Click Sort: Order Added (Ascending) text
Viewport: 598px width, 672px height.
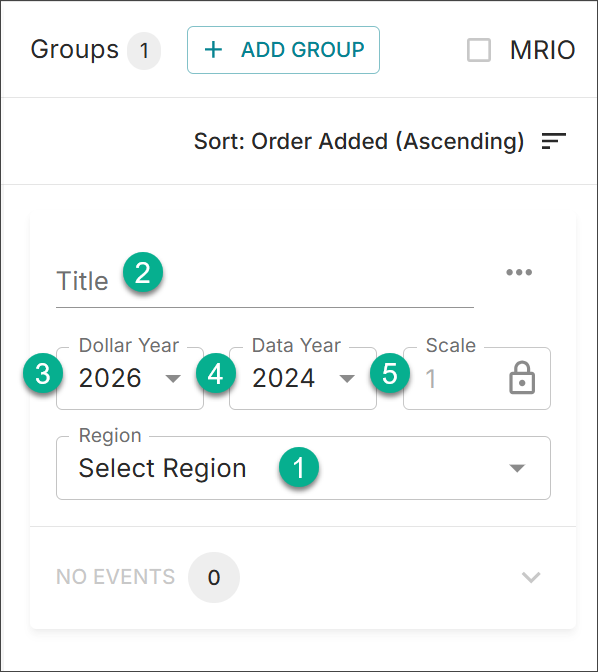coord(359,141)
